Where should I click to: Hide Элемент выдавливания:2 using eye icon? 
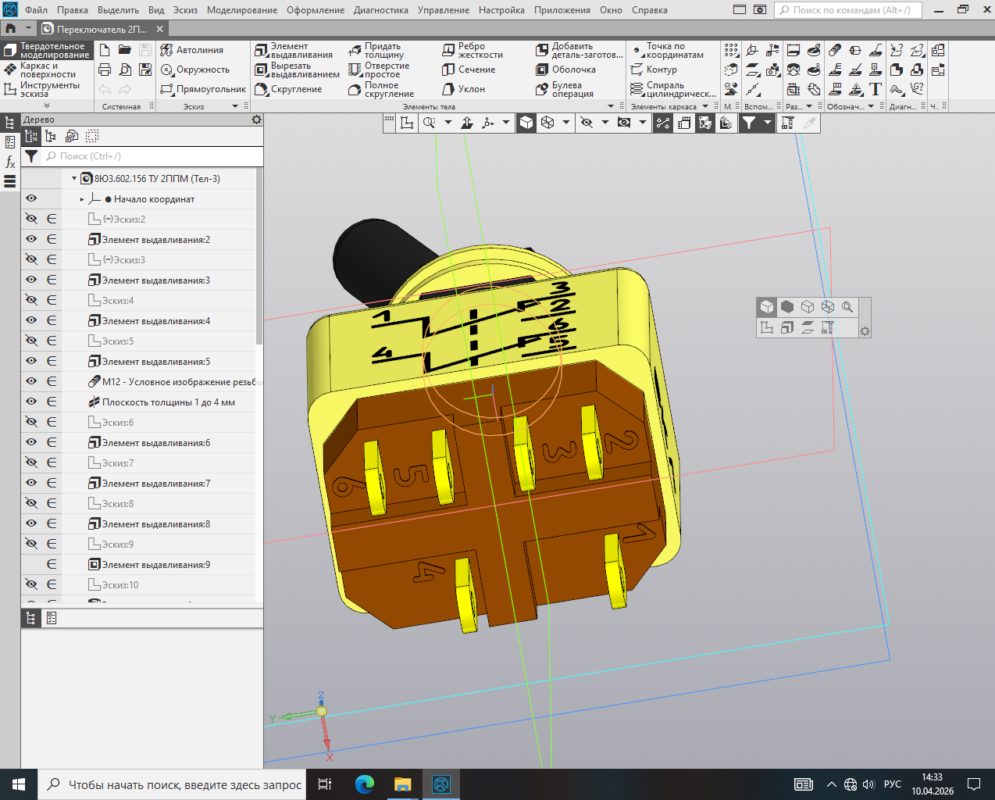pos(31,240)
